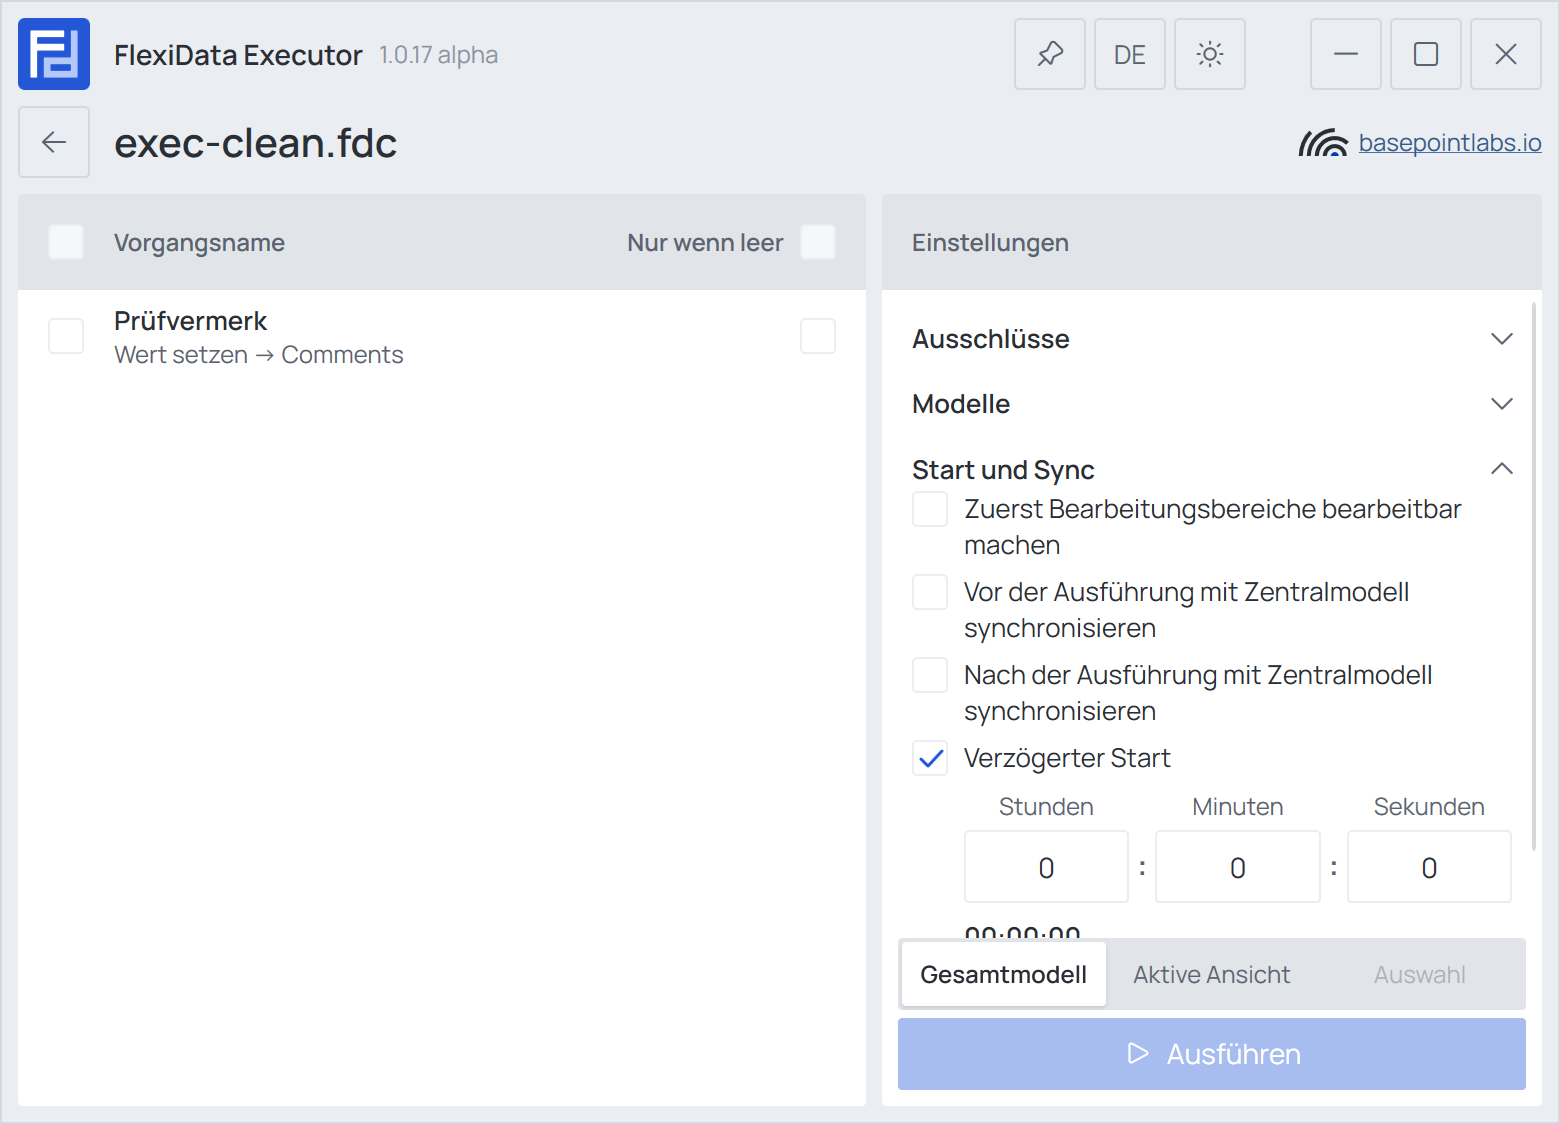Viewport: 1560px width, 1124px height.
Task: Tick the select-all checkbox beside Vorgangsname
Action: click(x=66, y=242)
